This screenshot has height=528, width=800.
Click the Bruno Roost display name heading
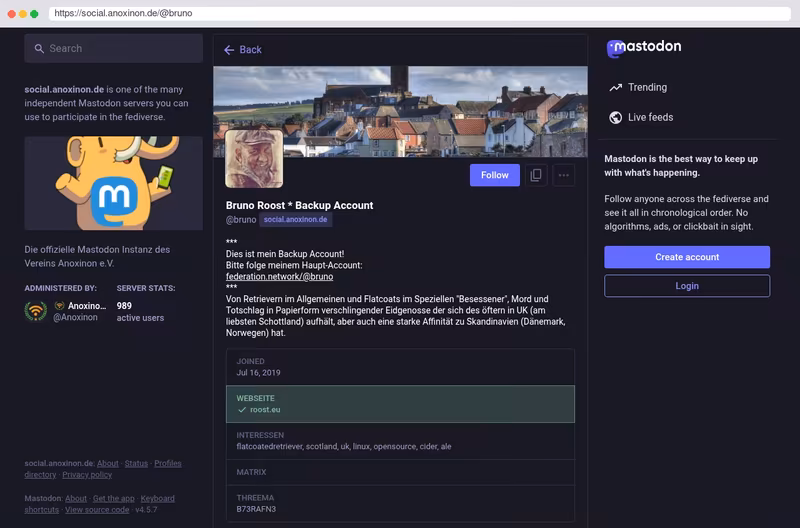pyautogui.click(x=299, y=205)
